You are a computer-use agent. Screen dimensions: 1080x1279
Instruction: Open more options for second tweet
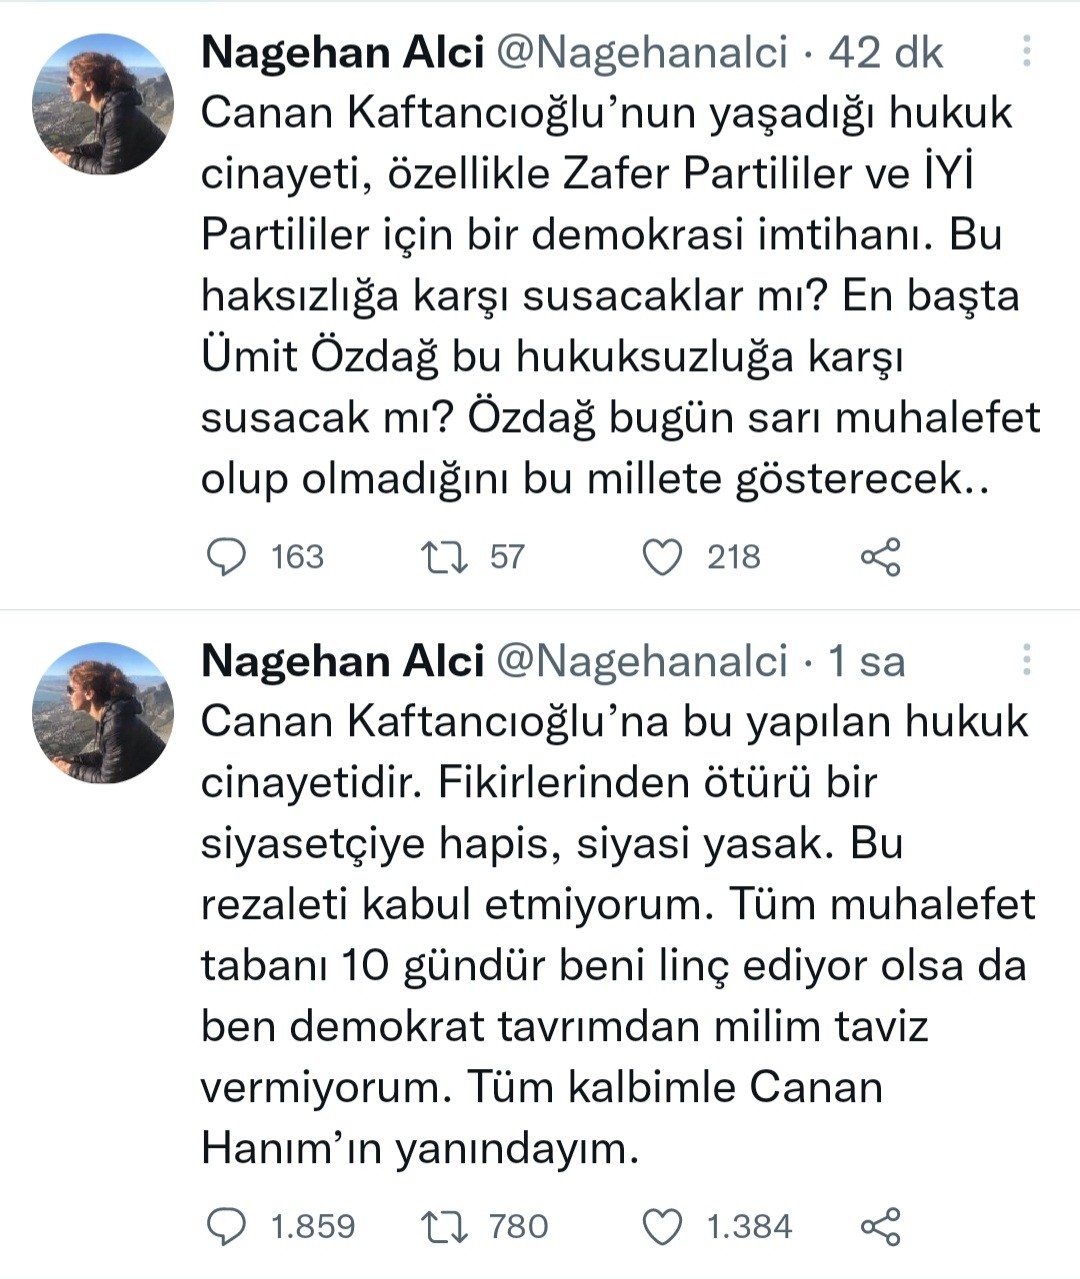1027,660
